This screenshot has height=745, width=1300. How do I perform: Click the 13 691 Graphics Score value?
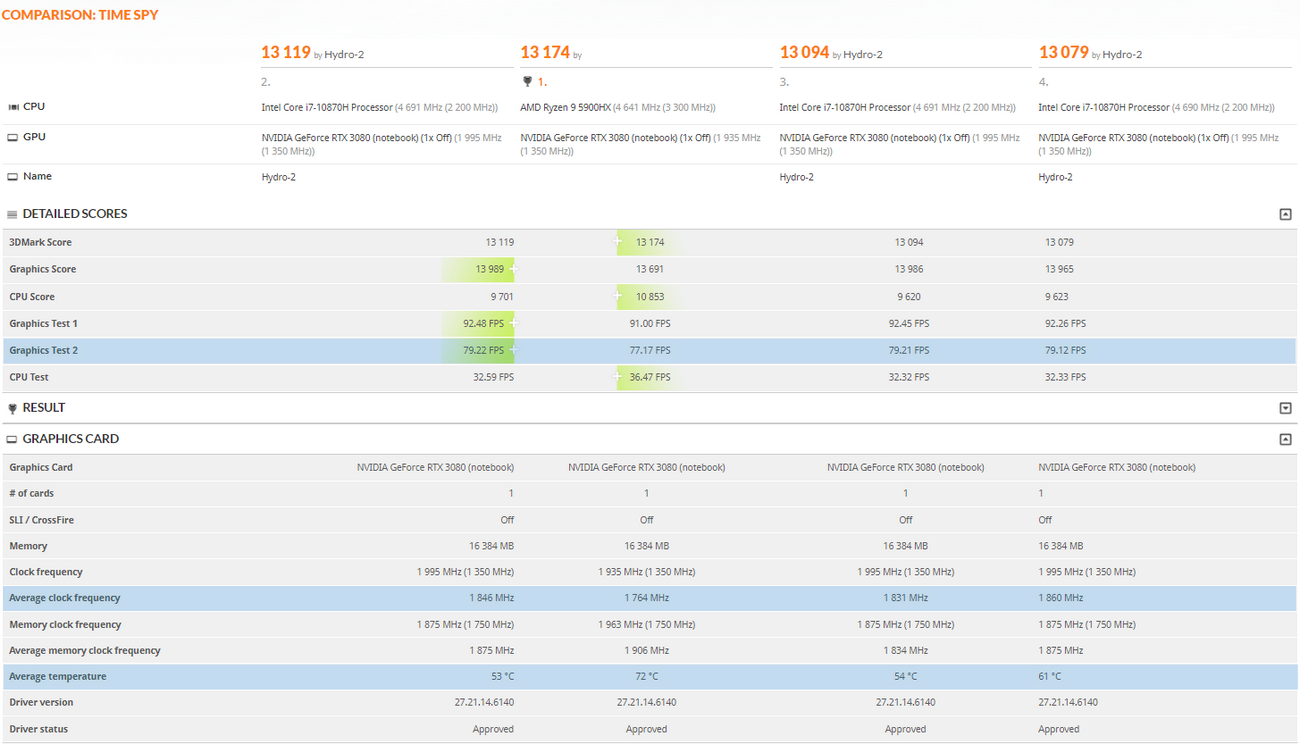650,269
